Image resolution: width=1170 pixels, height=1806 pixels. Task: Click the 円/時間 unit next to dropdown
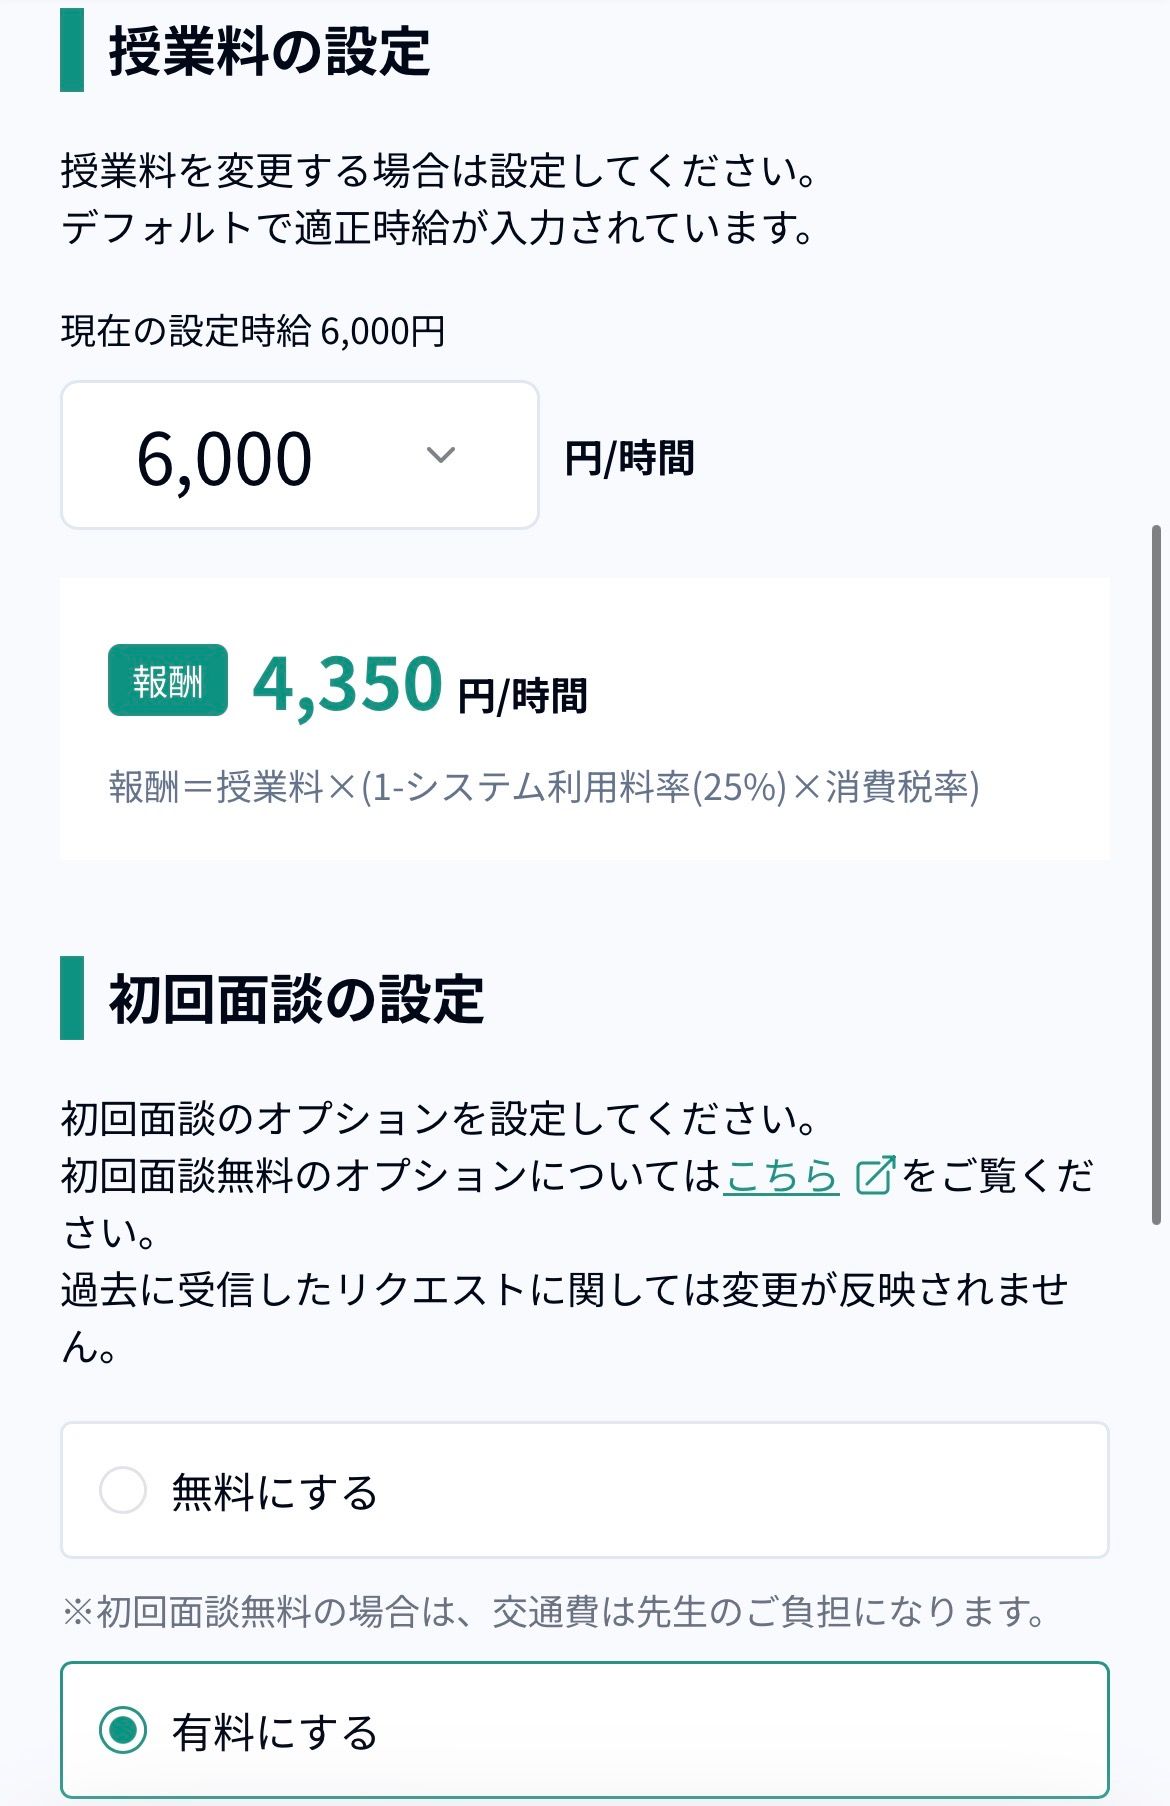click(629, 459)
